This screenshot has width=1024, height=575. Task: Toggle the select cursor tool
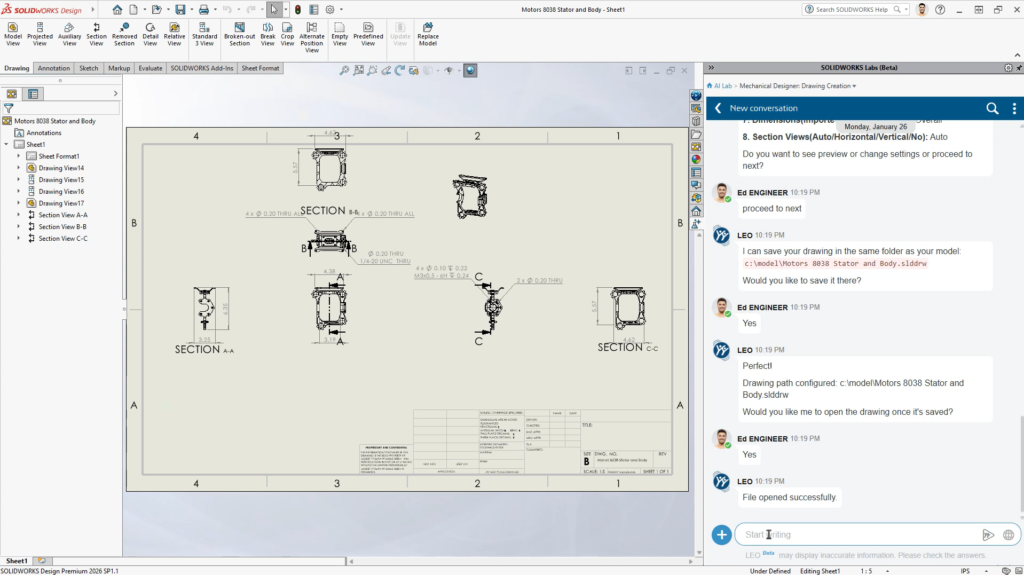[x=274, y=10]
